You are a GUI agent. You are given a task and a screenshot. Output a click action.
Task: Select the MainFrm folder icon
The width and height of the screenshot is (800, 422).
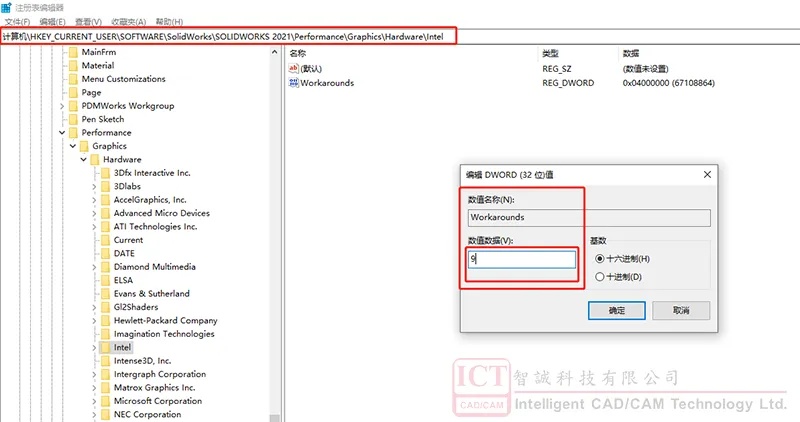pyautogui.click(x=73, y=52)
